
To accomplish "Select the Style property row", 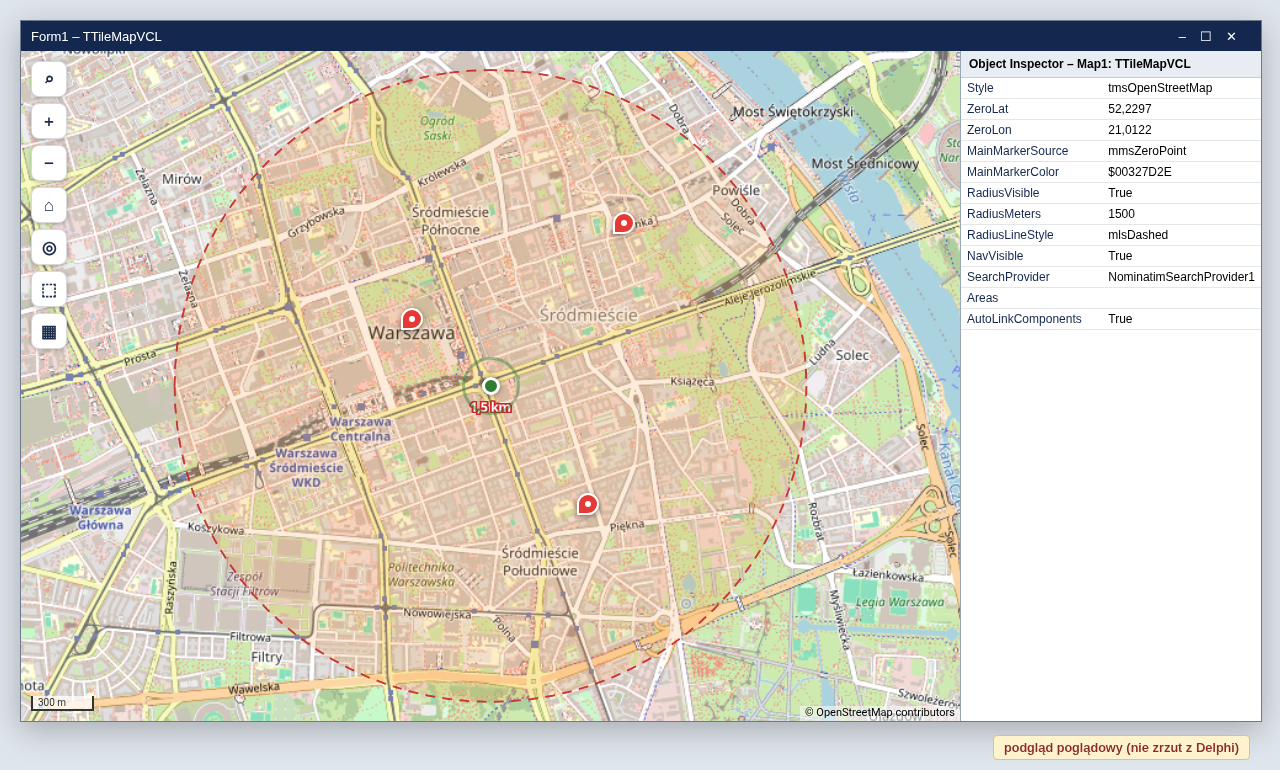I will click(1111, 88).
